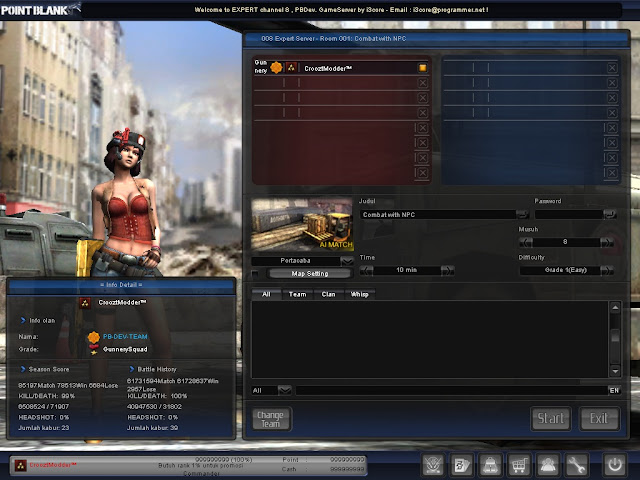Expand the chat All channel dropdown
This screenshot has height=480, width=640.
[284, 391]
